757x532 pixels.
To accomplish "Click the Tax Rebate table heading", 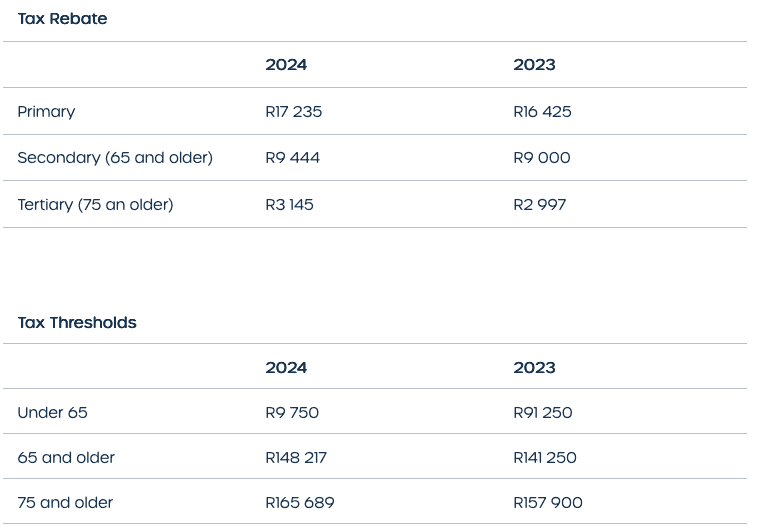I will coord(62,19).
